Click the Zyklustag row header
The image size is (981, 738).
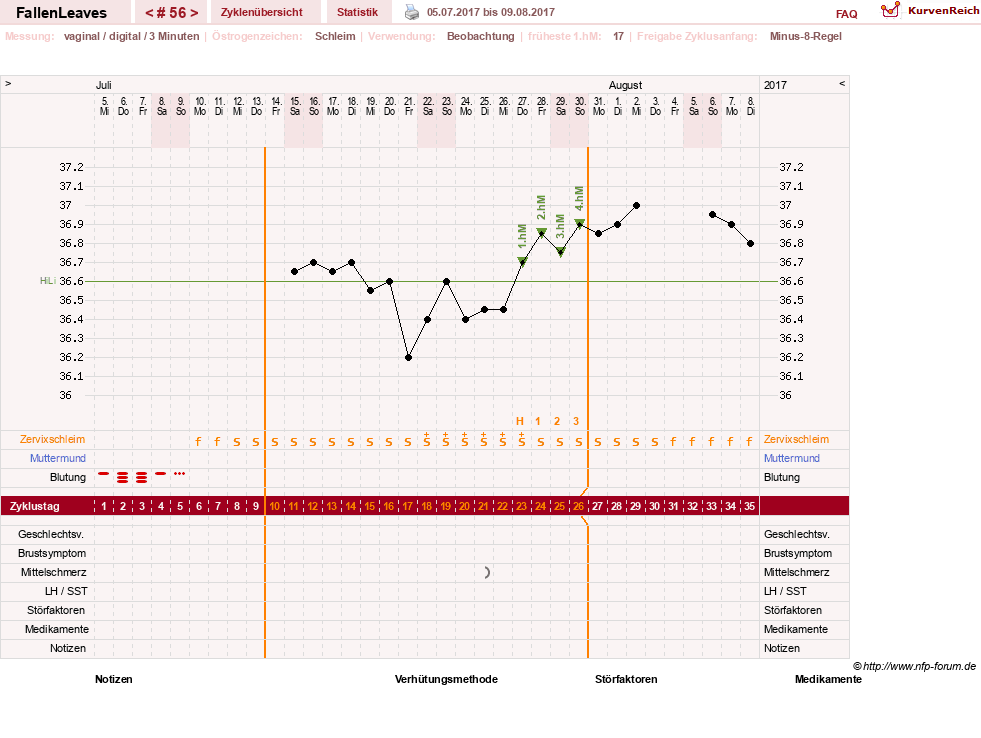34,506
